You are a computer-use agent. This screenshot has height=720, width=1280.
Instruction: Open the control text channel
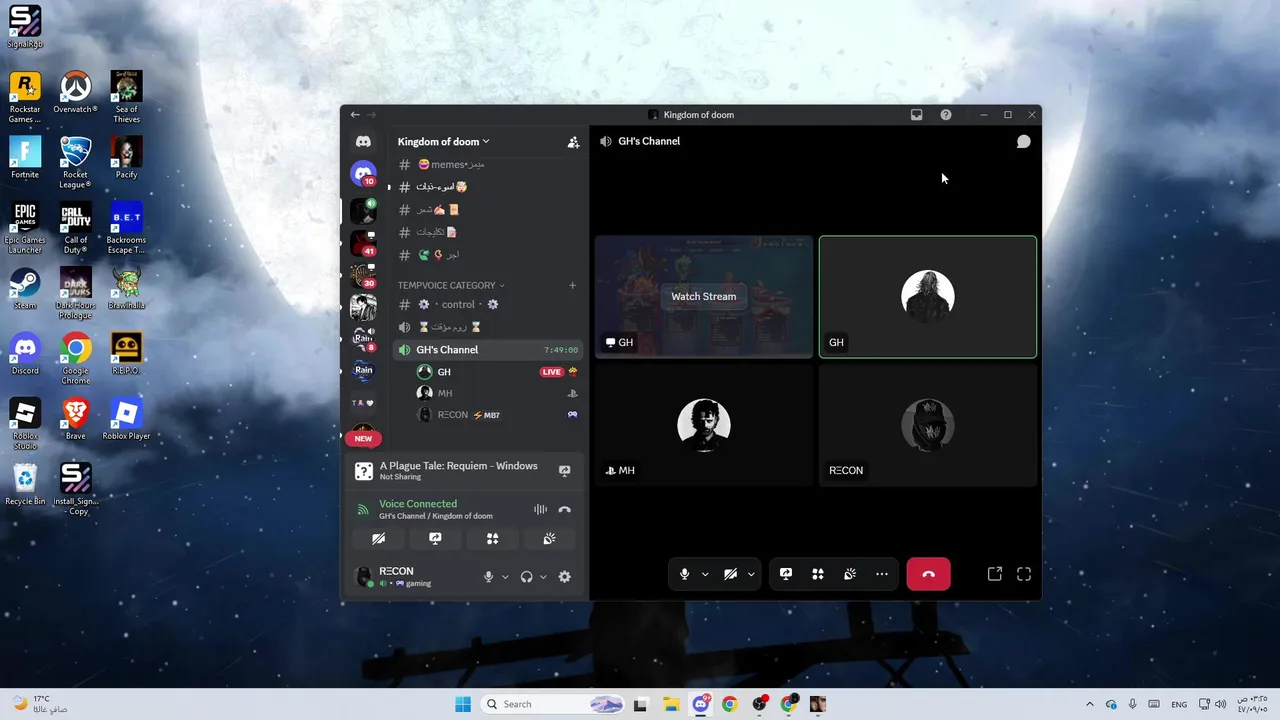point(488,304)
